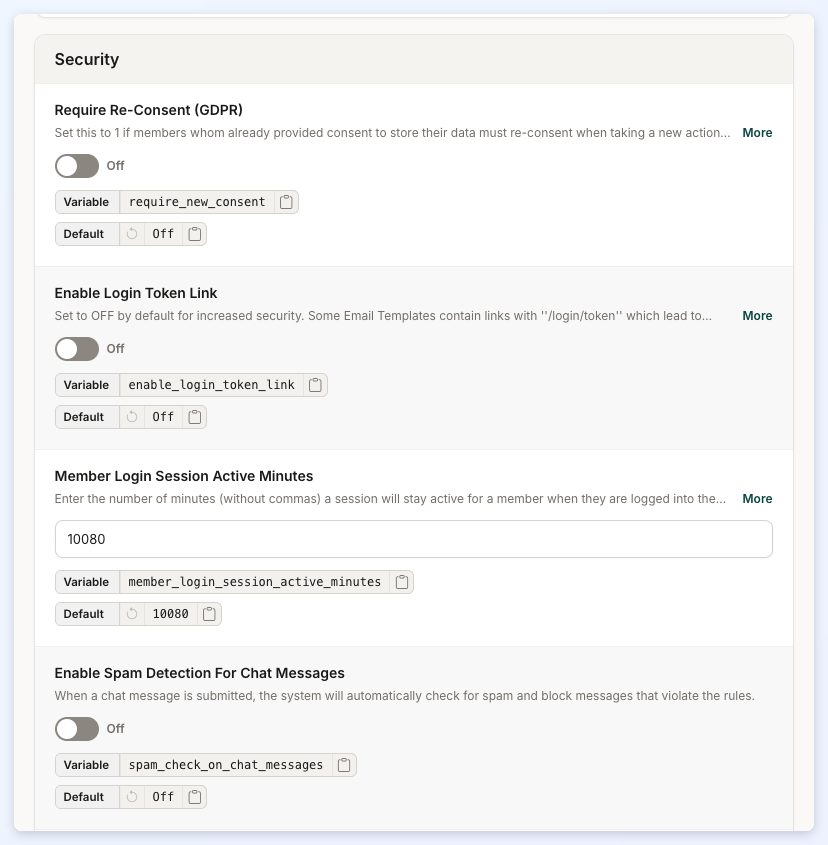Expand More for Login Token Link description

757,316
